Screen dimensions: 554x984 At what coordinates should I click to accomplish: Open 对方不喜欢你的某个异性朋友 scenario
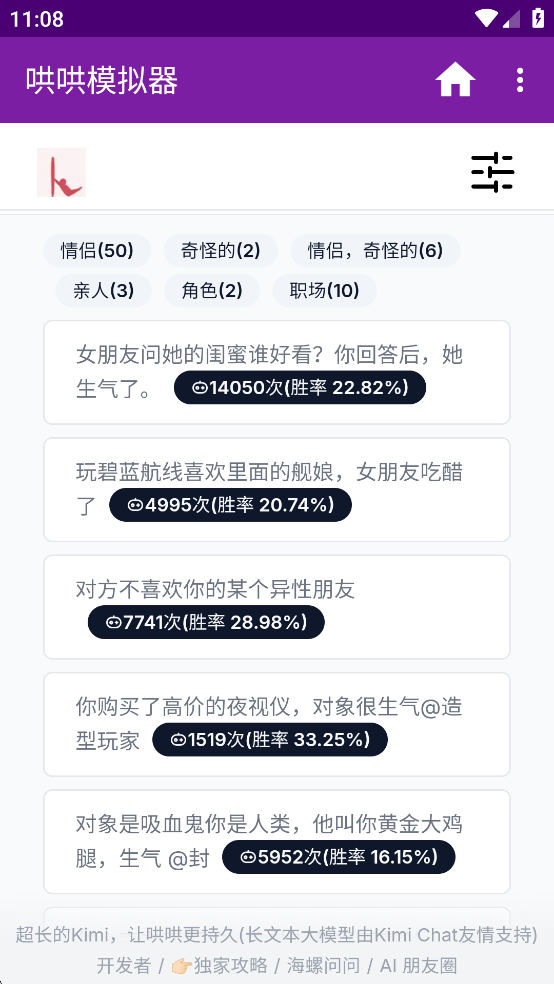(277, 607)
